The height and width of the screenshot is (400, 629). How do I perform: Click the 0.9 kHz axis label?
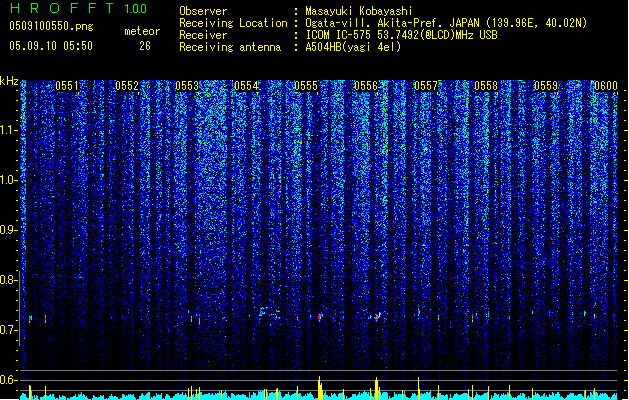(x=9, y=230)
